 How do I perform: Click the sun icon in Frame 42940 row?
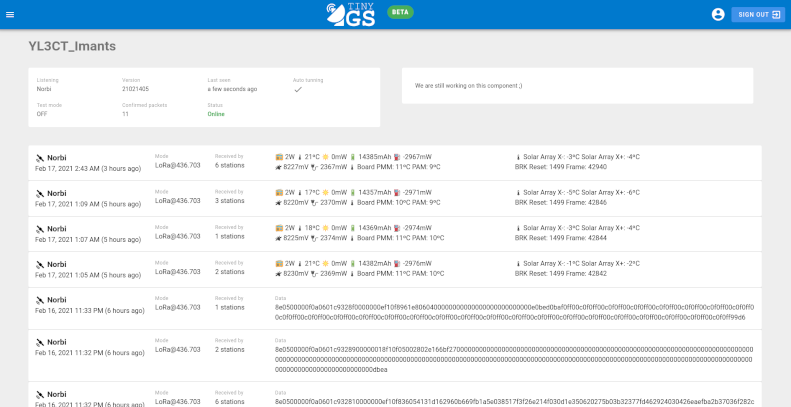tap(326, 157)
